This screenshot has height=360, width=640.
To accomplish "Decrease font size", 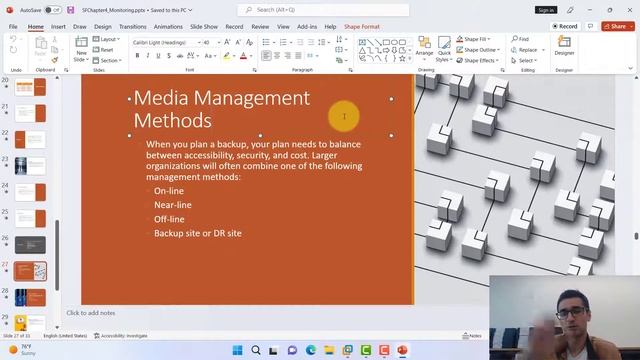I will coord(238,42).
